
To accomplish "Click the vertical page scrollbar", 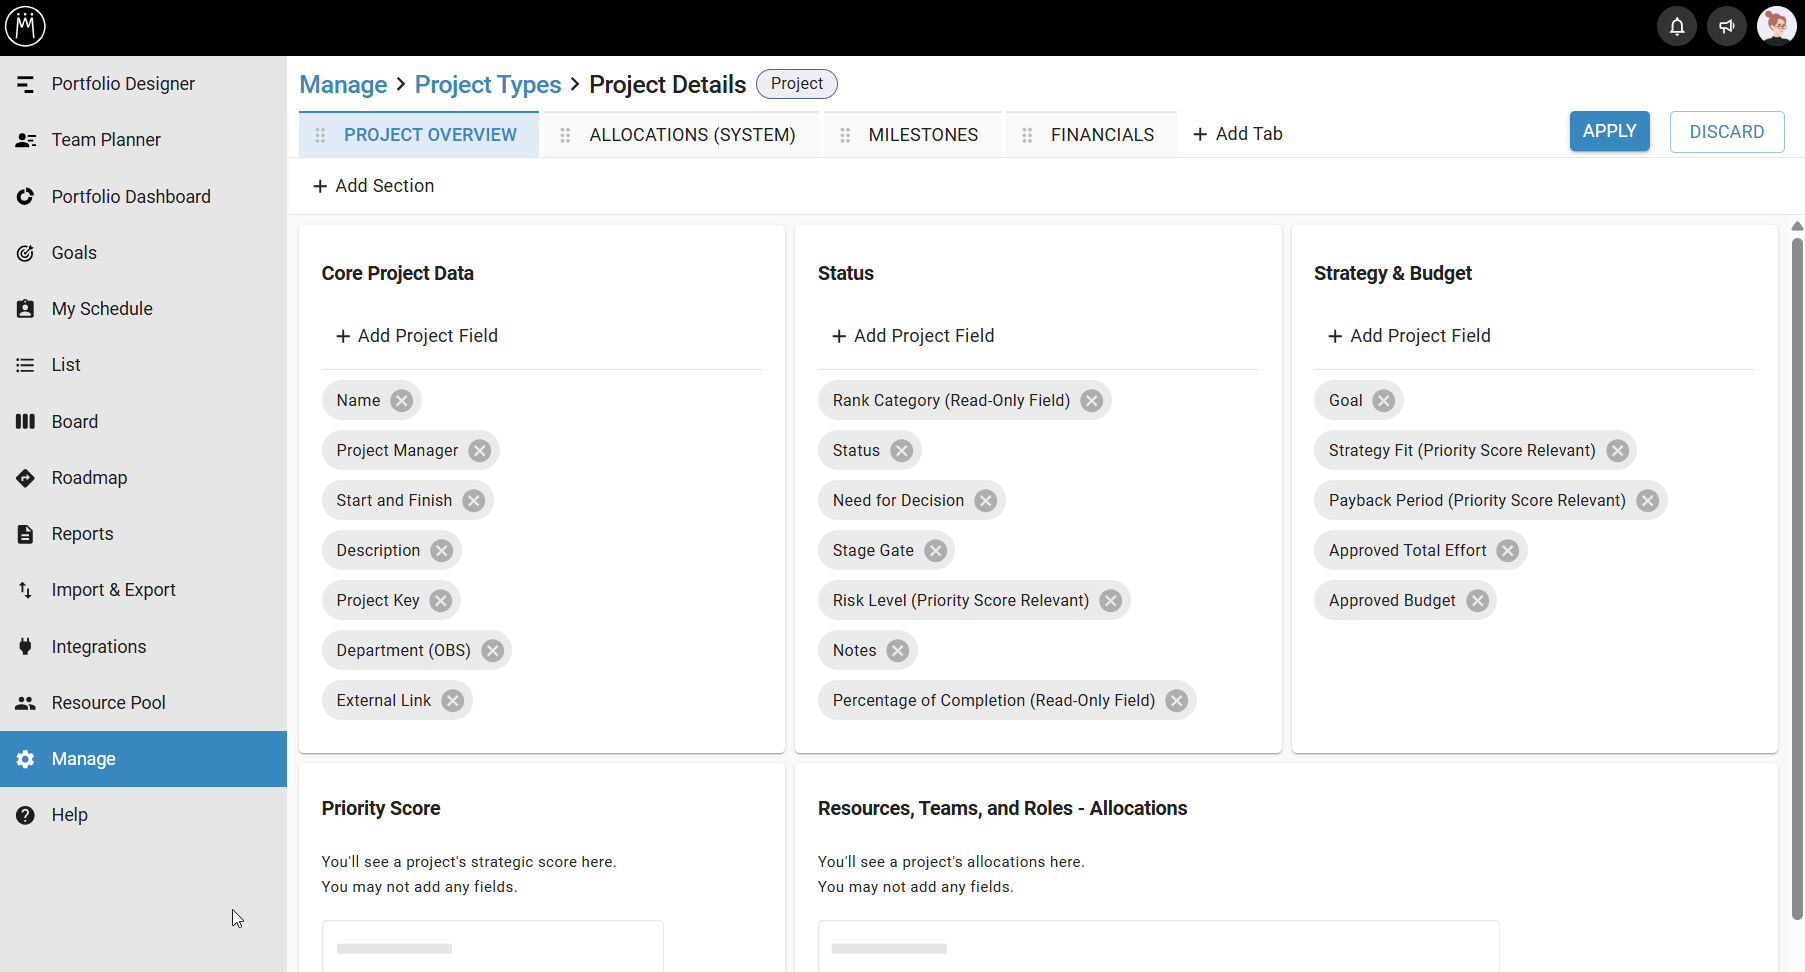I will [1797, 578].
